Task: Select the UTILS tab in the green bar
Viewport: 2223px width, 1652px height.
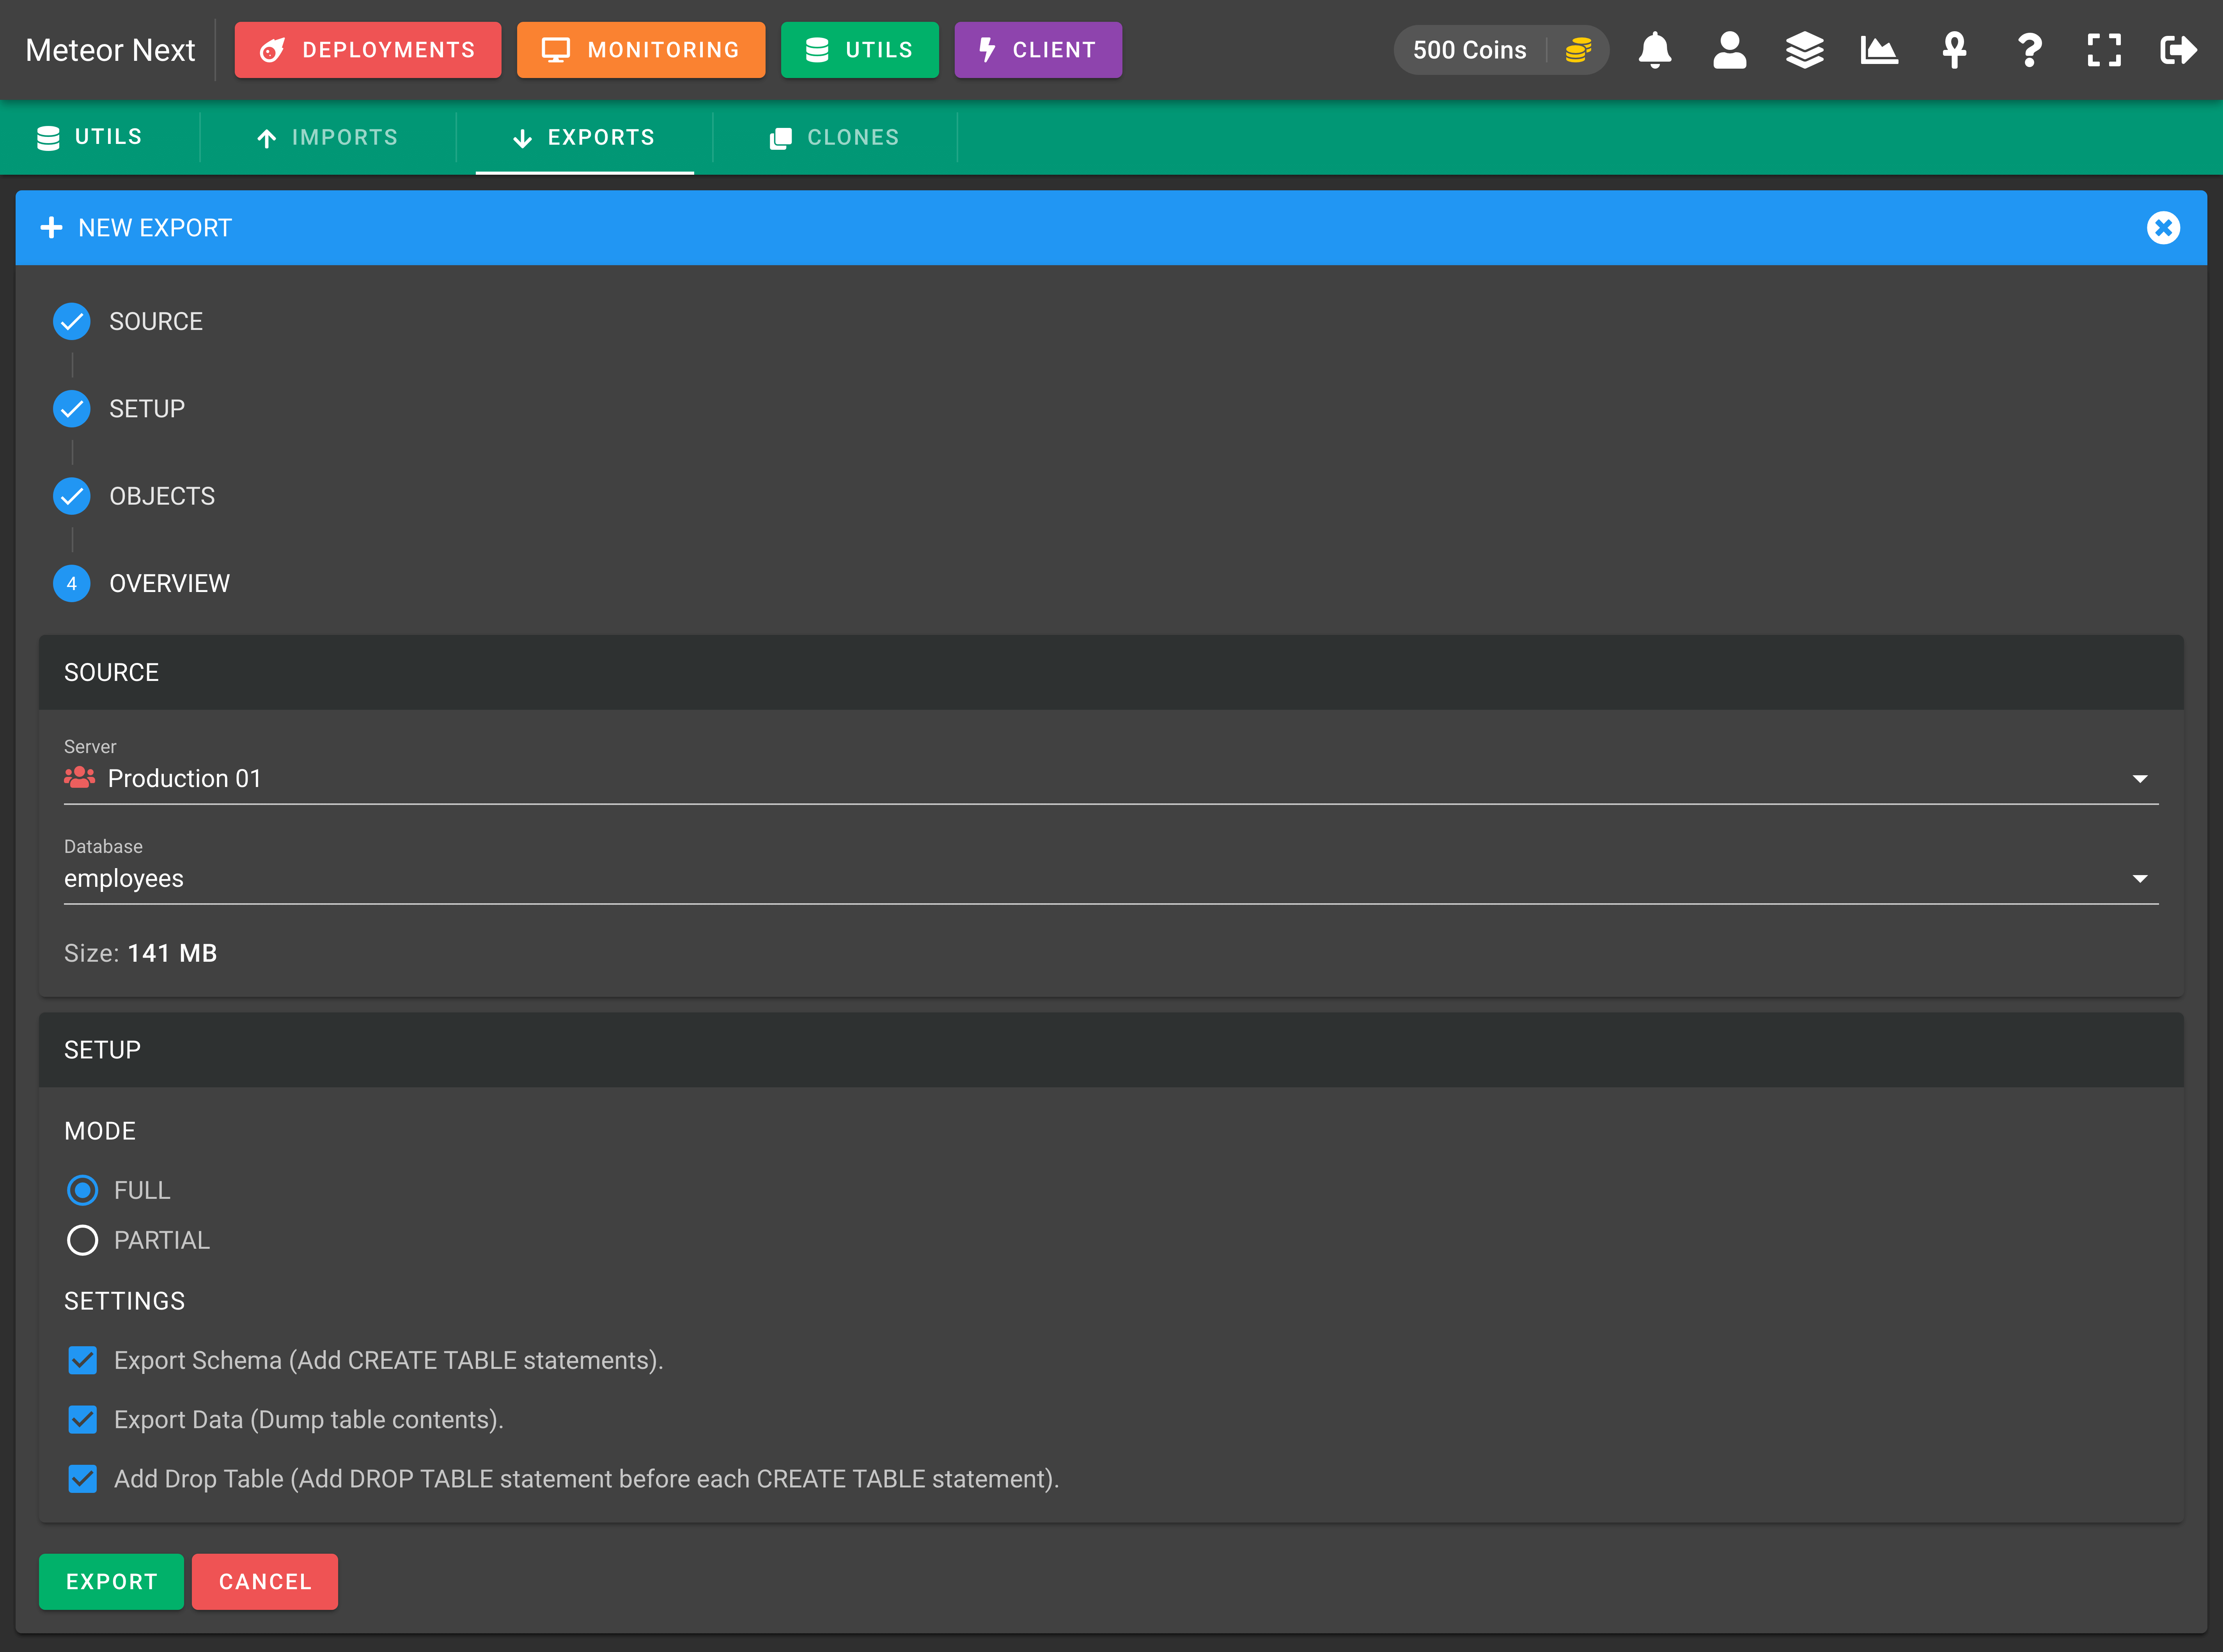Action: (x=90, y=137)
